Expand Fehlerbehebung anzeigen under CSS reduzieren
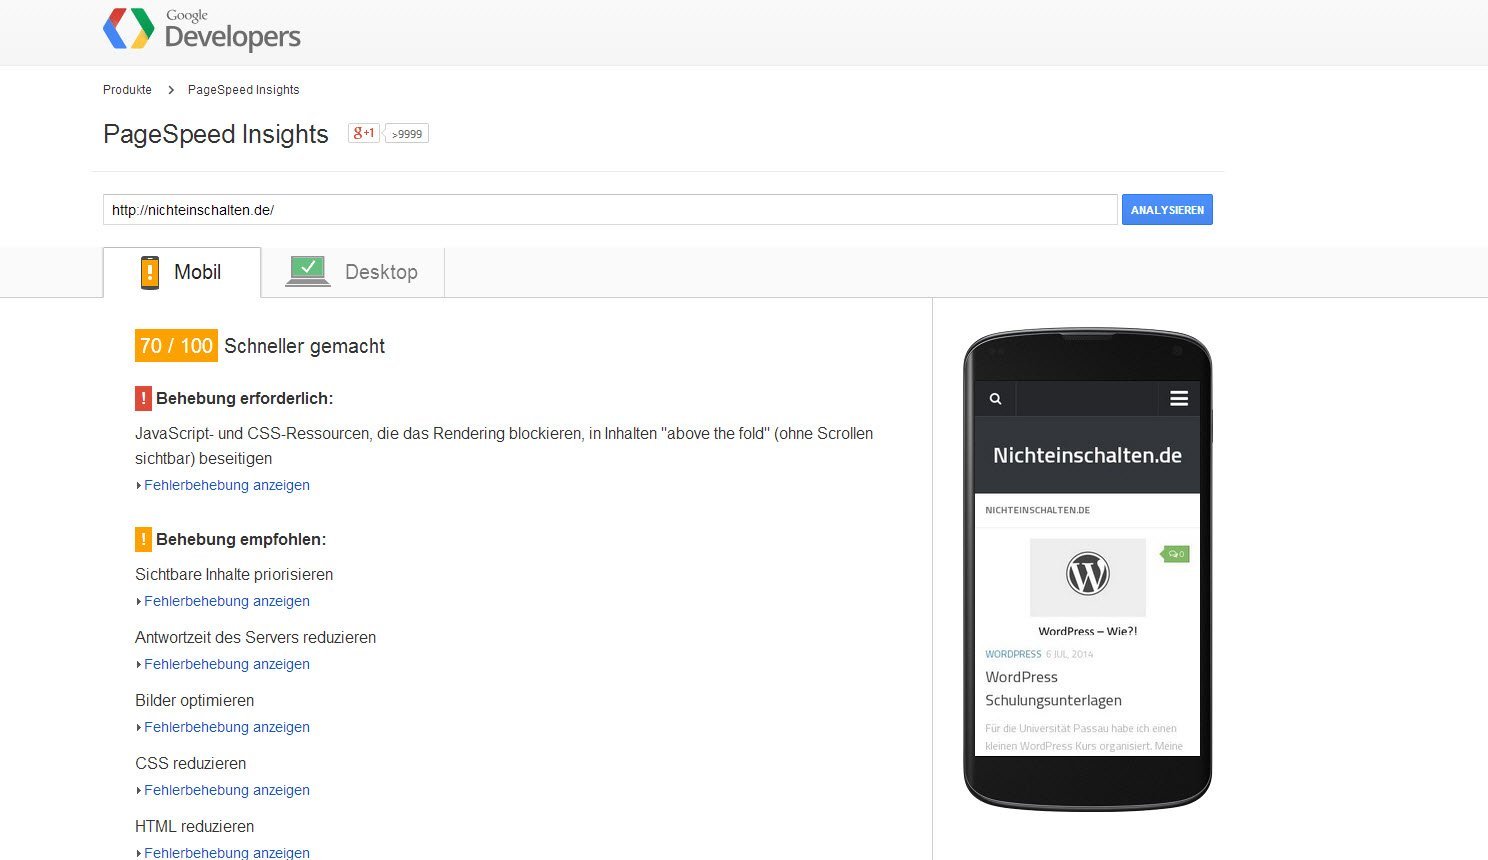The width and height of the screenshot is (1488, 860). (226, 790)
